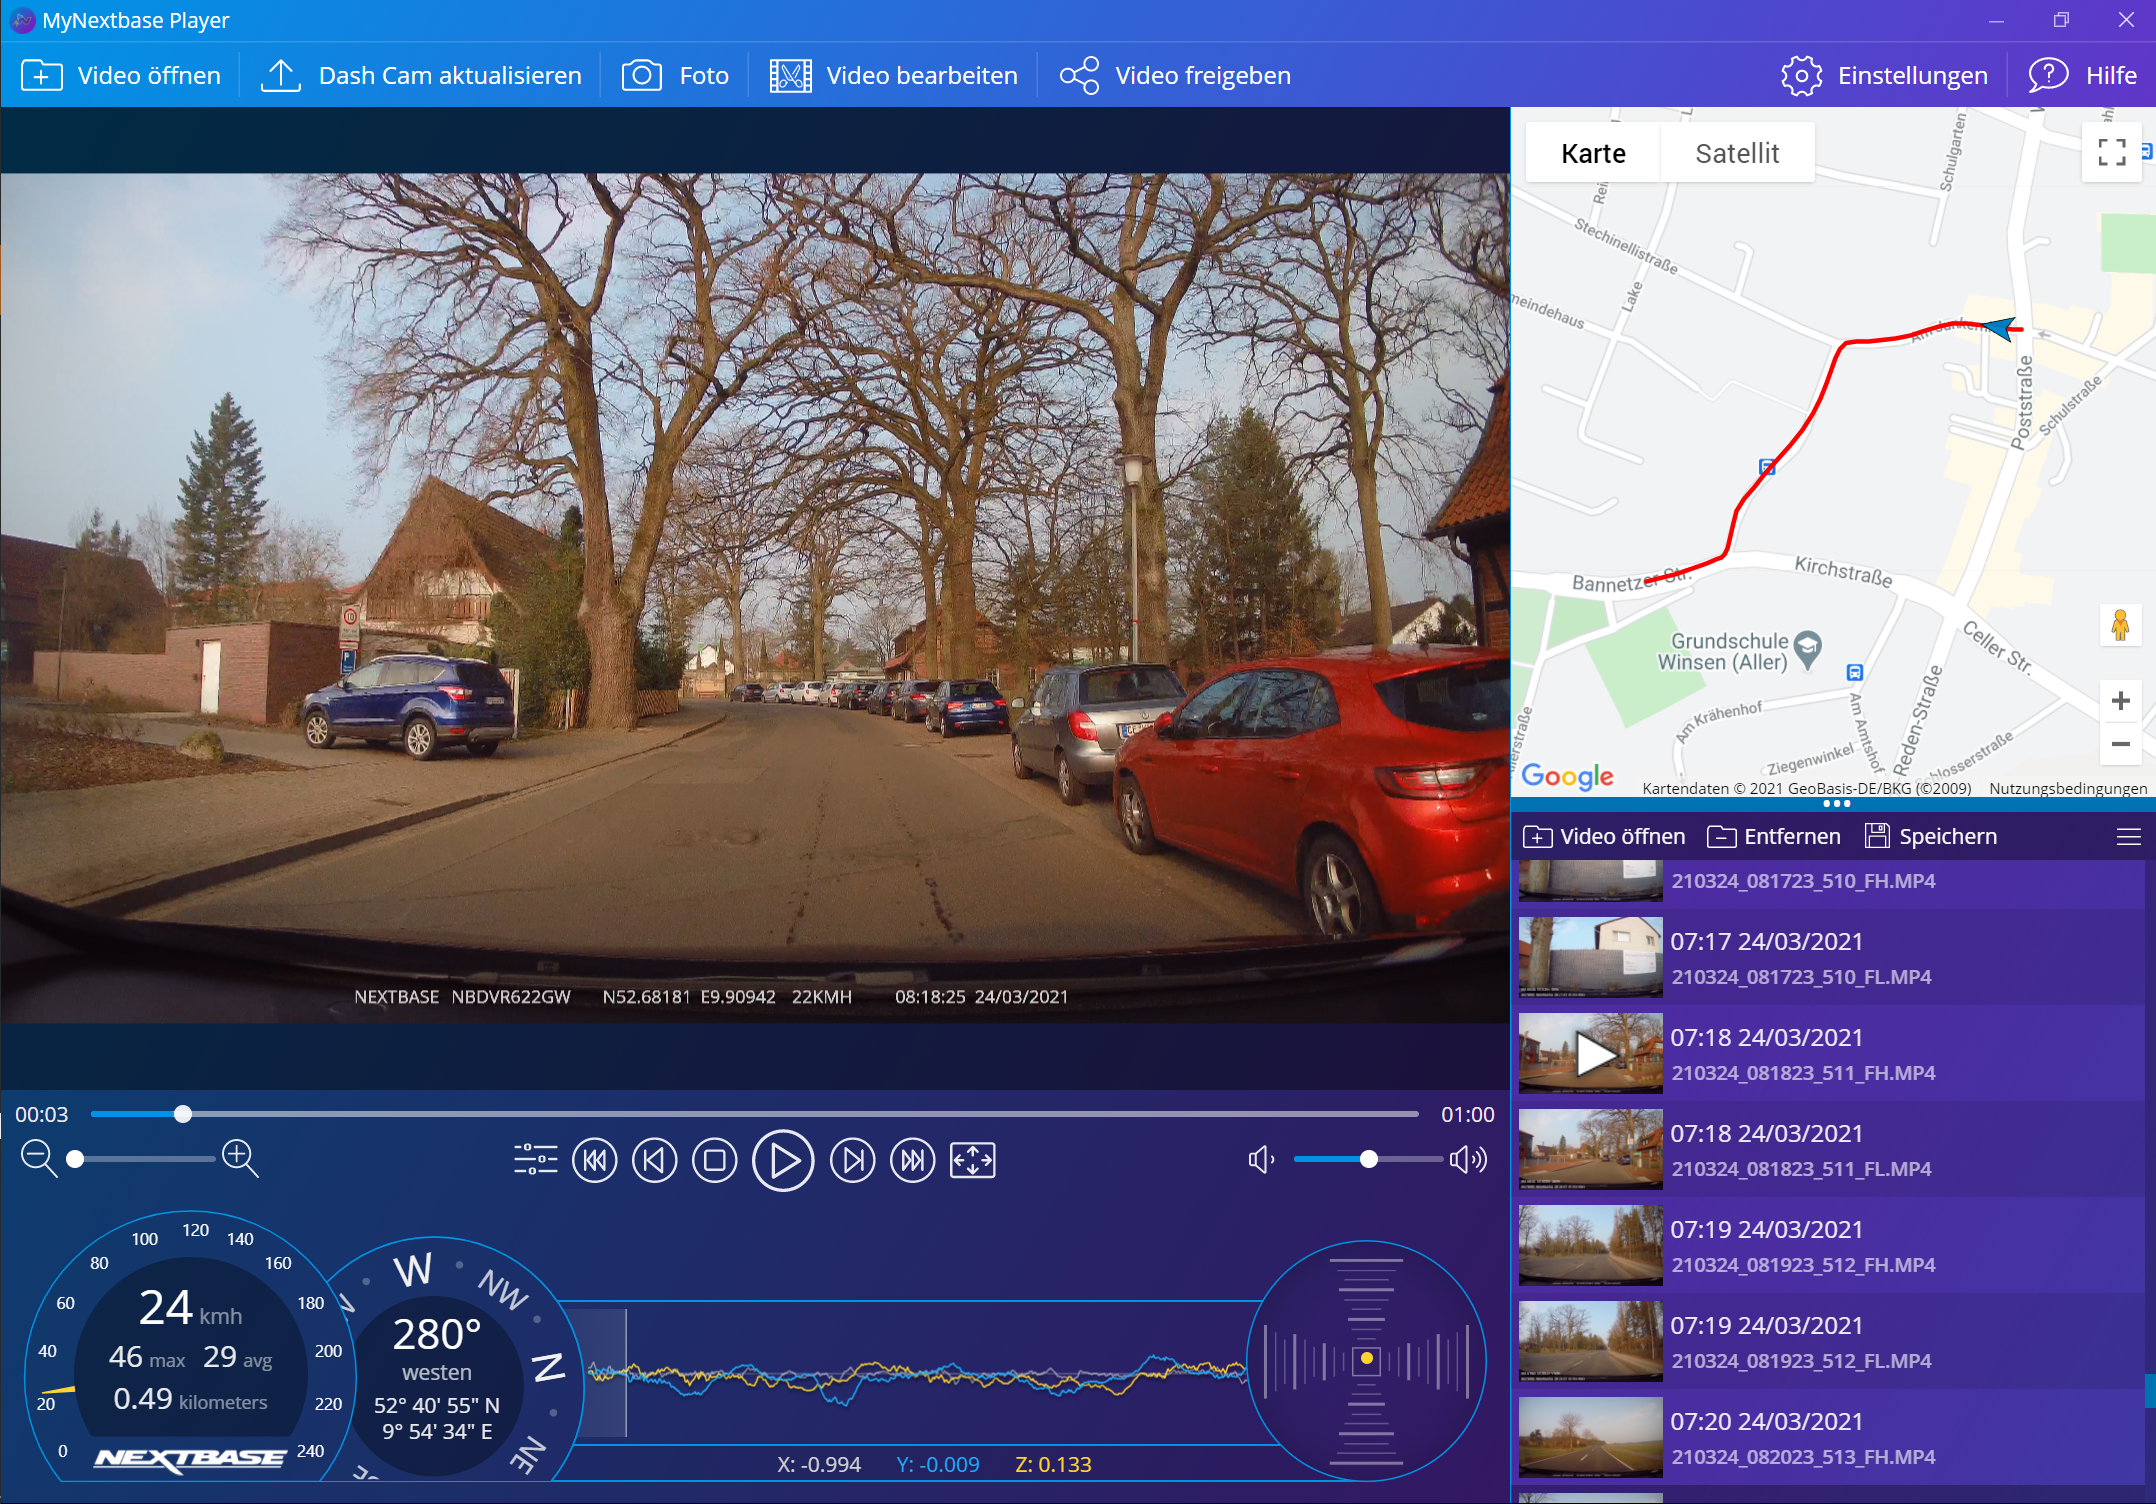Select the Karte map tab
The image size is (2156, 1504).
coord(1593,153)
